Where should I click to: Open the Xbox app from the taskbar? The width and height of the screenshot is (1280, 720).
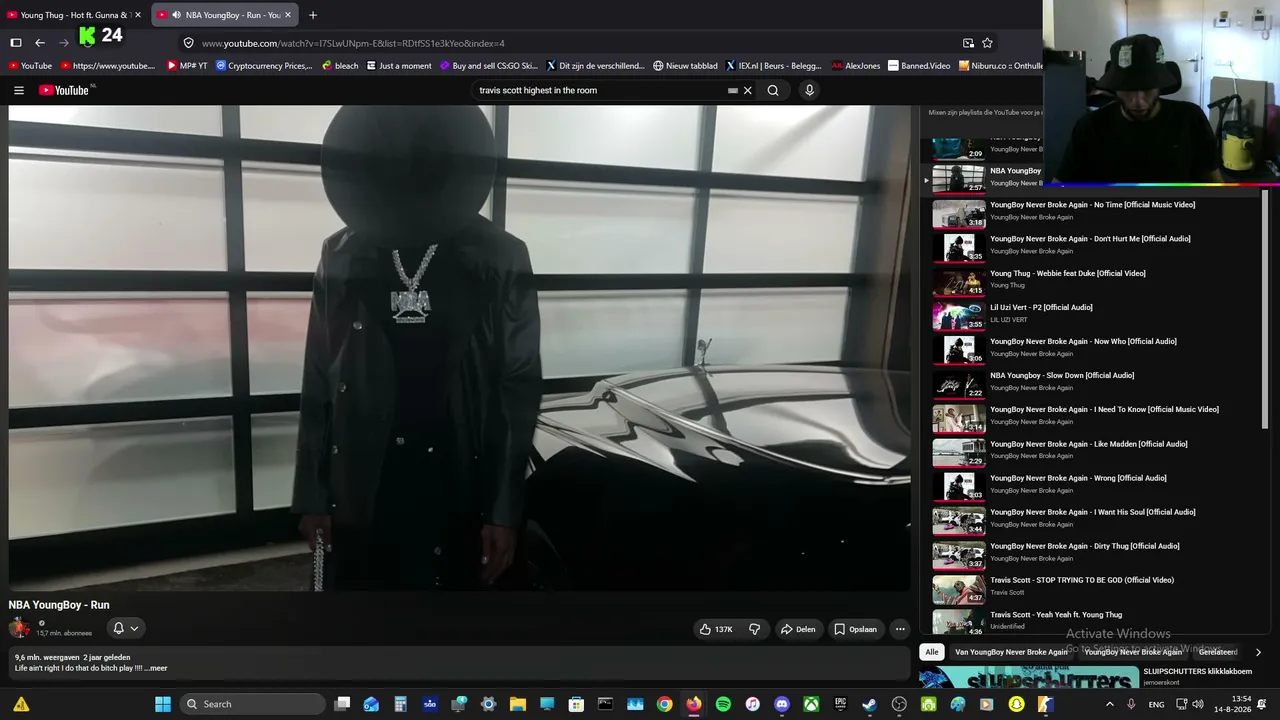point(811,704)
